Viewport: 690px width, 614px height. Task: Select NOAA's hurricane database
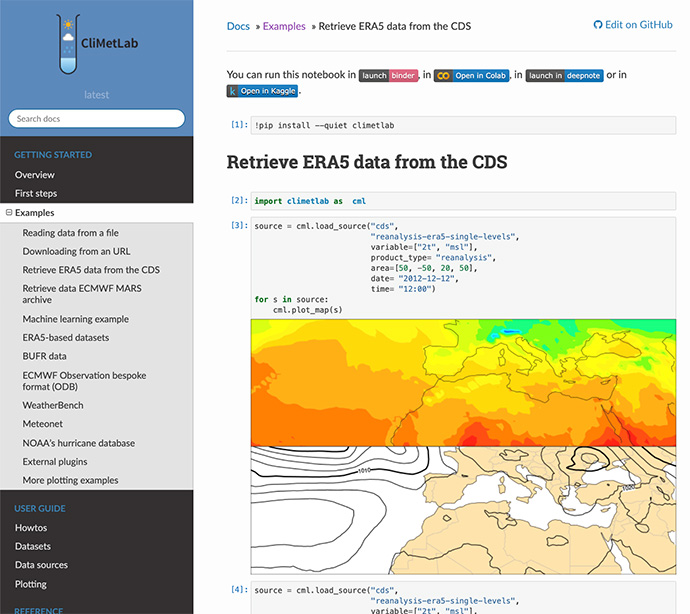79,443
